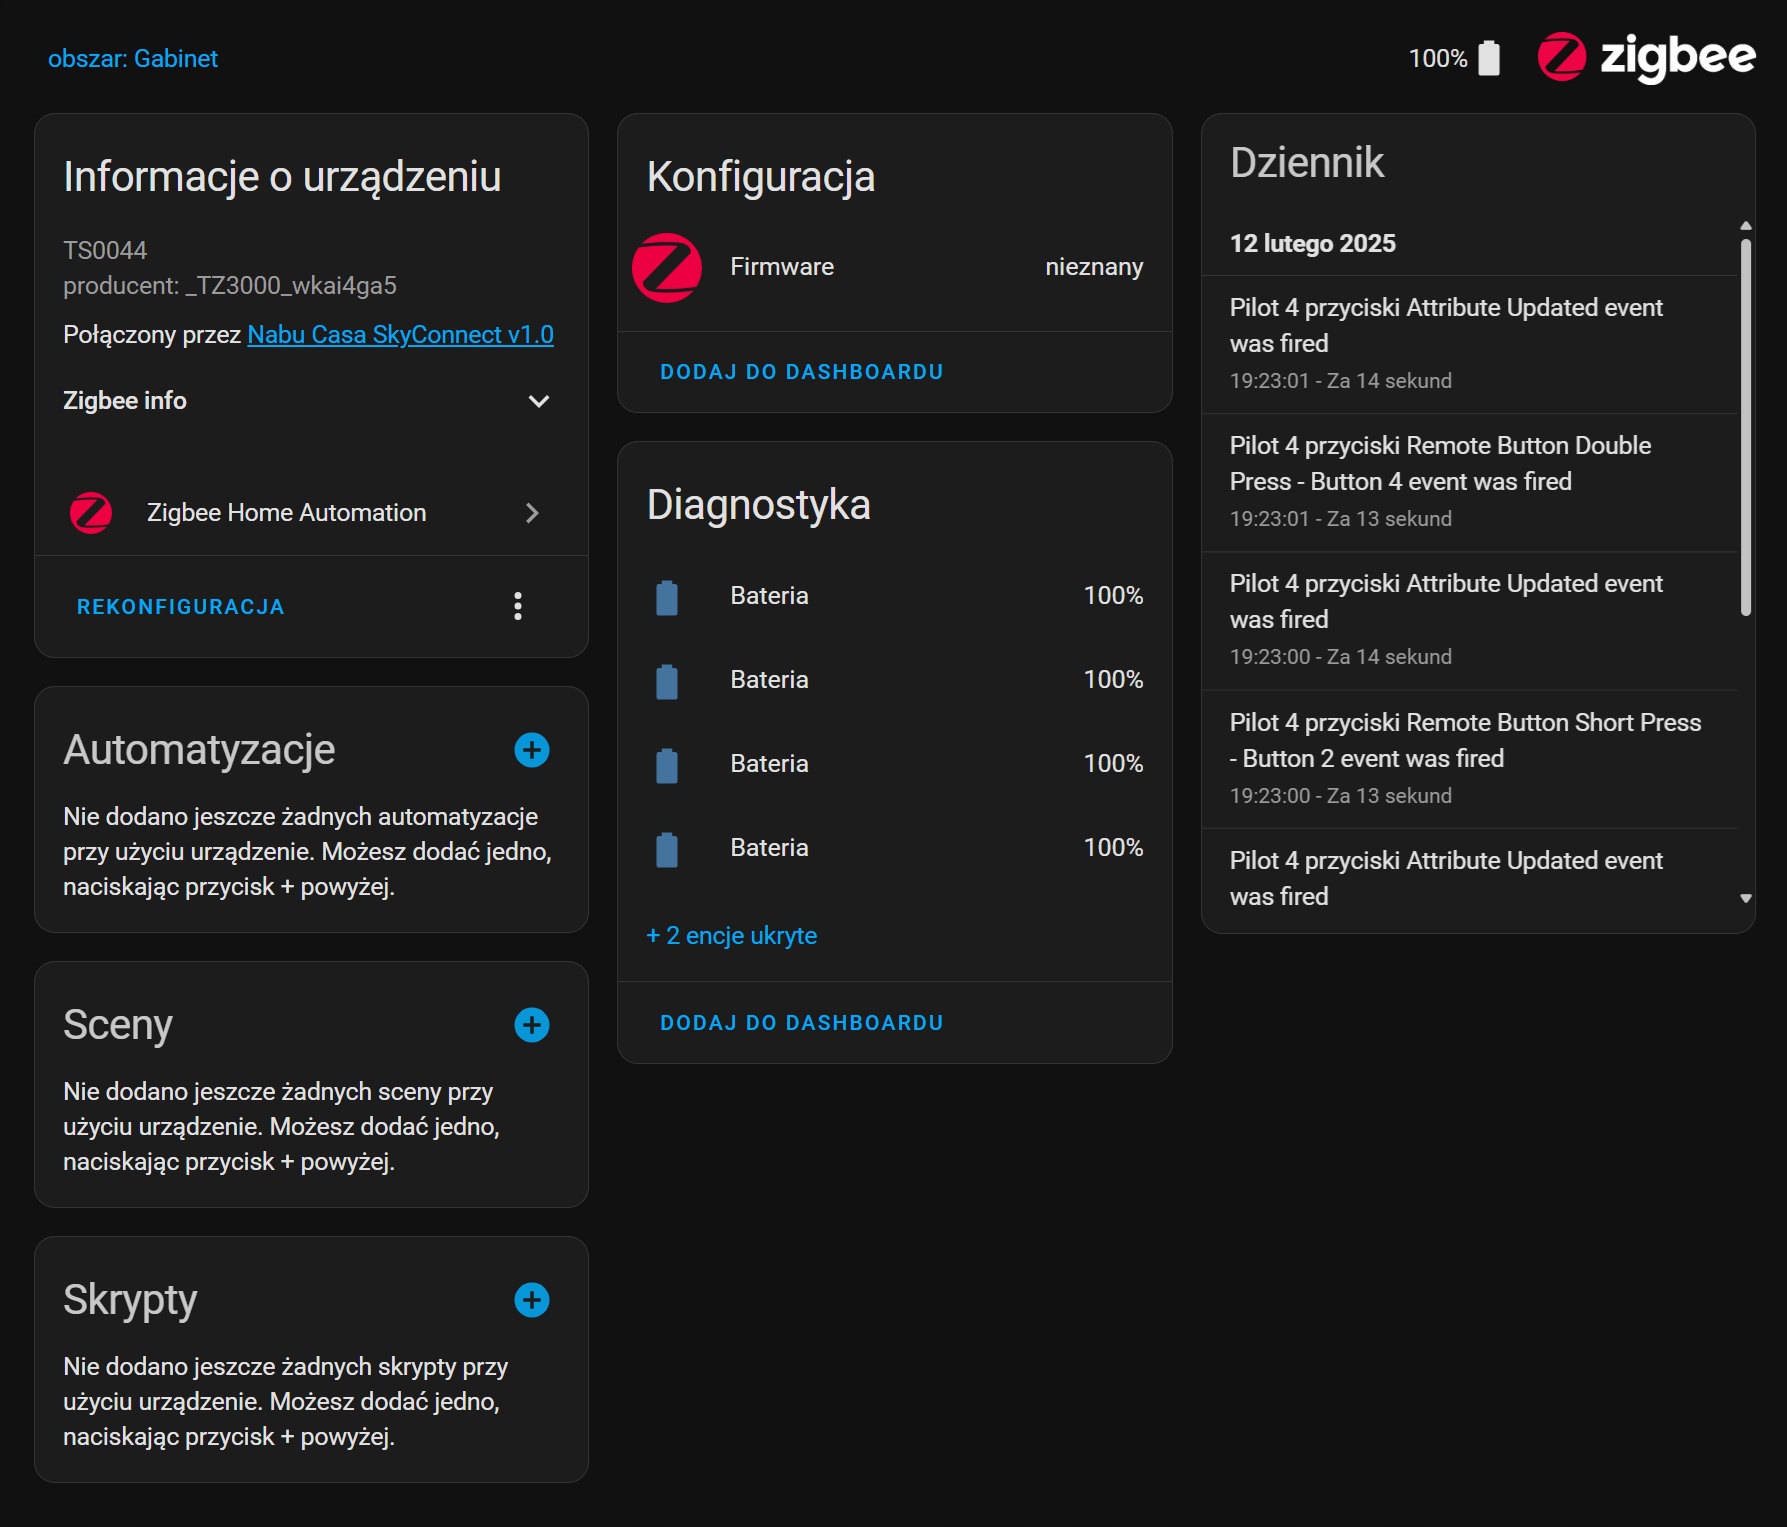Expand the Zigbee info section
The image size is (1787, 1527).
coord(538,401)
